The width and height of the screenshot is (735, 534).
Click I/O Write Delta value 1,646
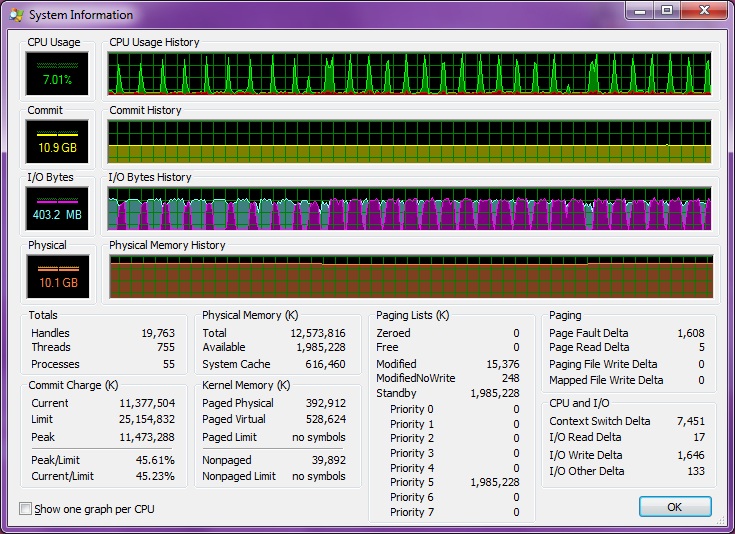point(691,455)
